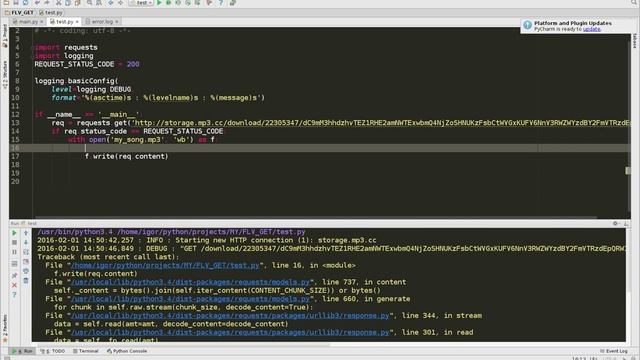The image size is (640, 360).
Task: Open the Run panel gear settings menu
Action: pyautogui.click(x=616, y=223)
